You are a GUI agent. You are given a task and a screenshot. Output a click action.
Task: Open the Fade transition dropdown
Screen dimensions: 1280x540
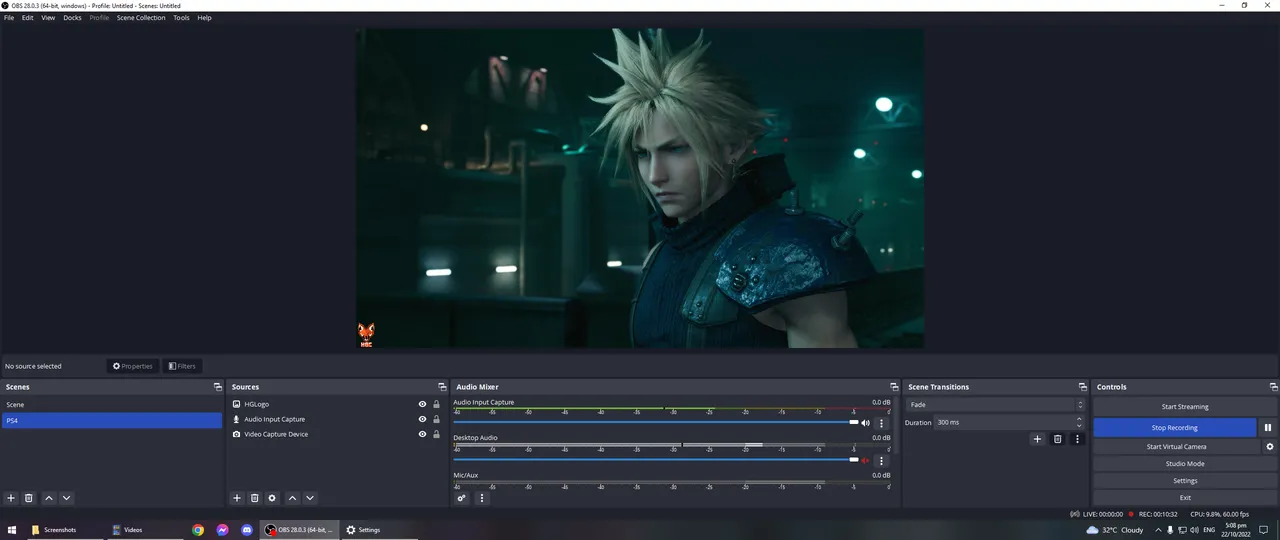pos(995,405)
